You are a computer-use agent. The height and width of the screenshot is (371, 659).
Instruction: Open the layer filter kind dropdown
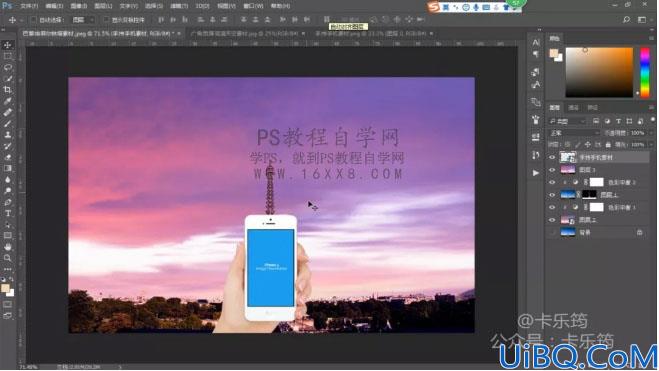click(x=567, y=121)
